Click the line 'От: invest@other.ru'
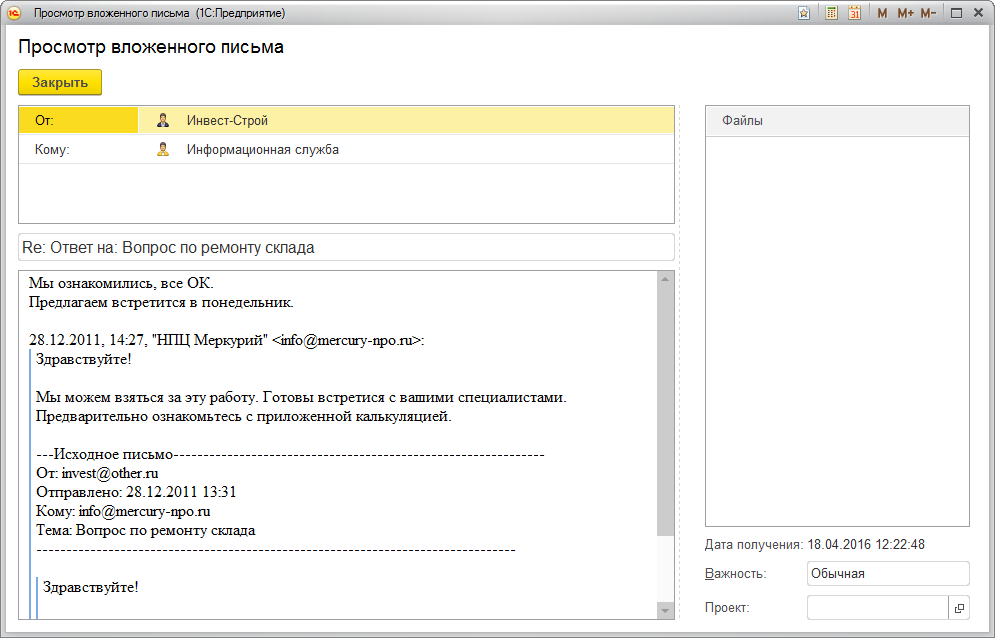 [97, 473]
